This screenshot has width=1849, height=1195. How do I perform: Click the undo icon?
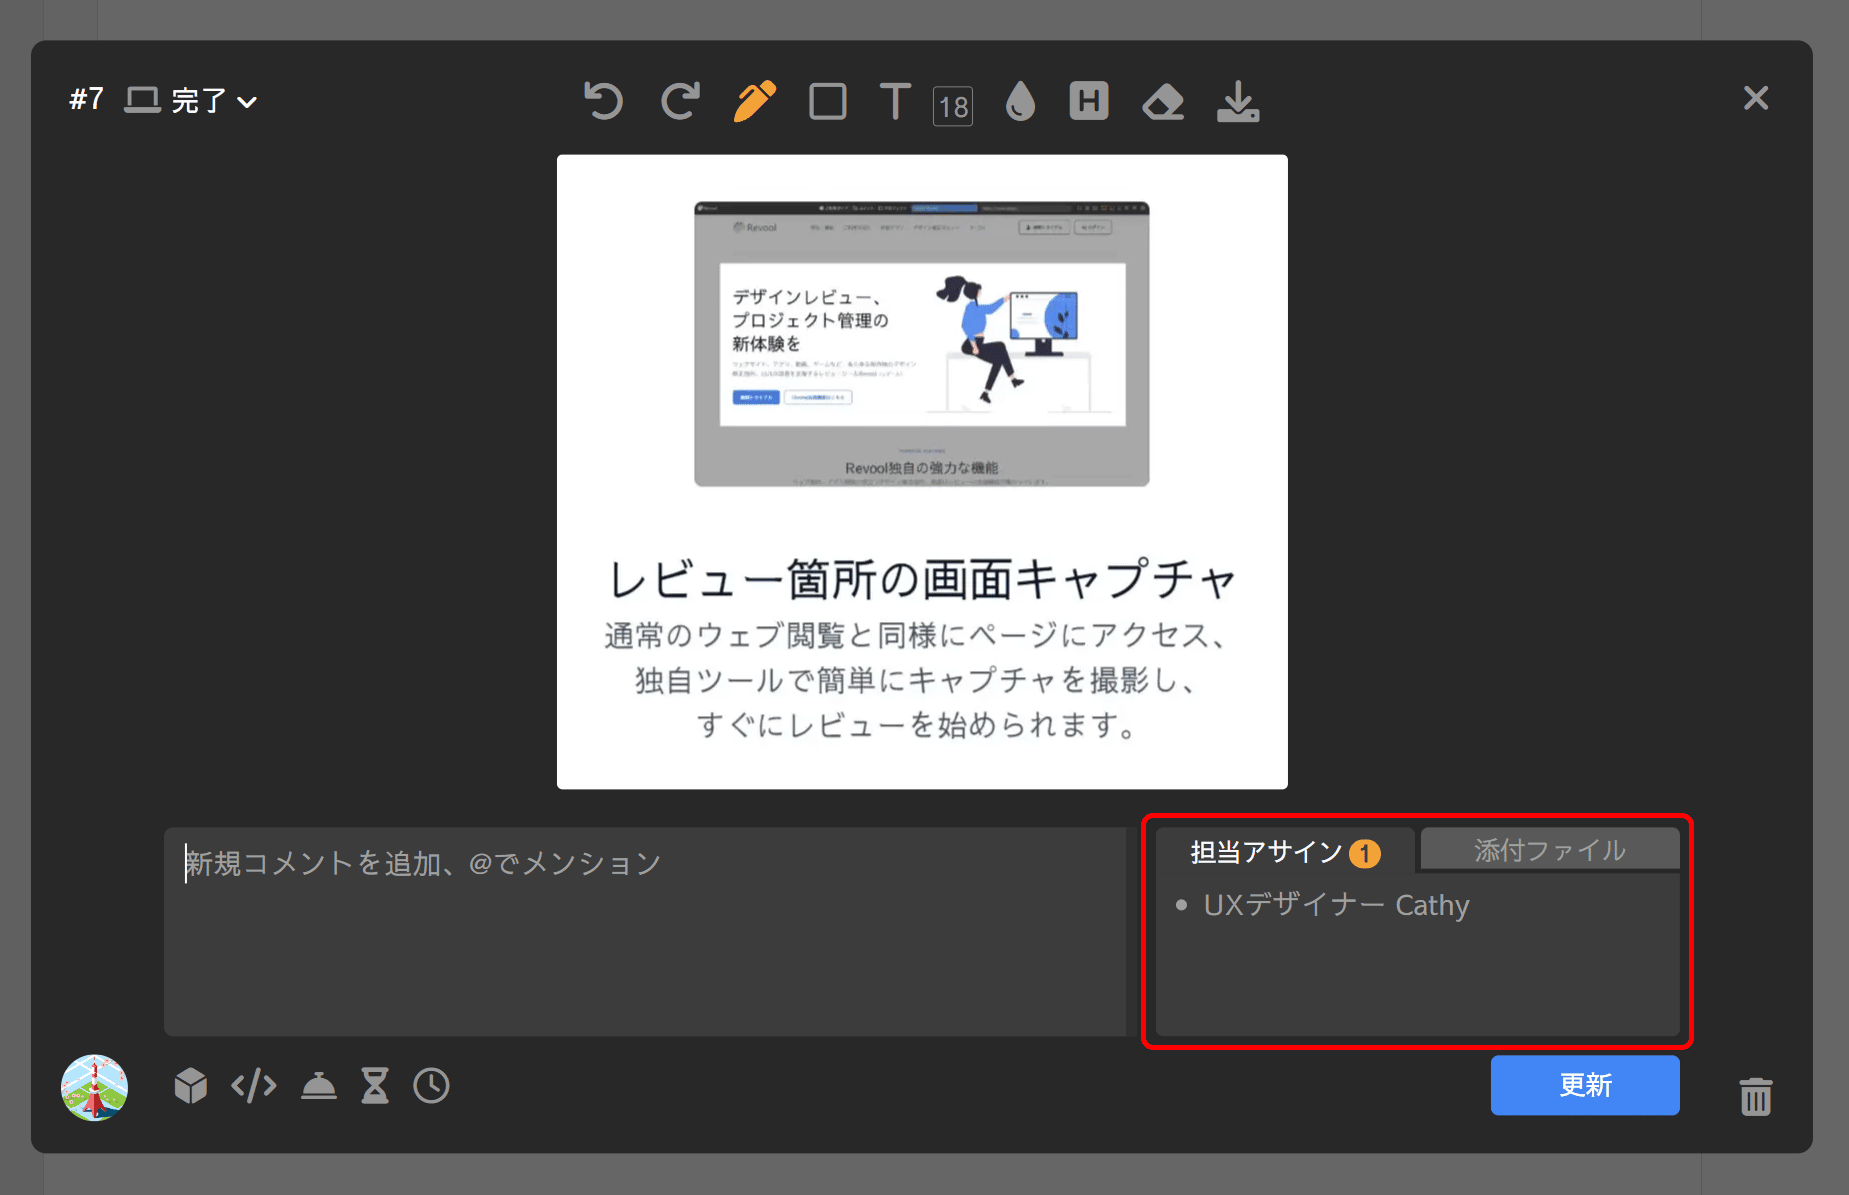point(603,101)
